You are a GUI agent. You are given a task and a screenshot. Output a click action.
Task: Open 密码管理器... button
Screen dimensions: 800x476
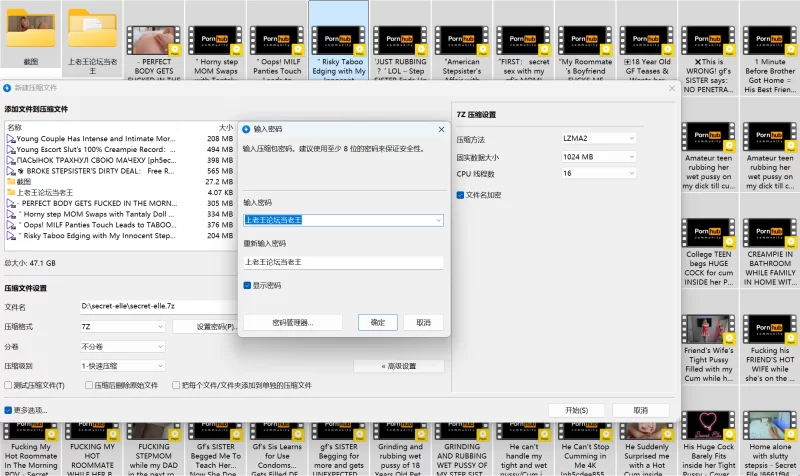click(x=293, y=322)
